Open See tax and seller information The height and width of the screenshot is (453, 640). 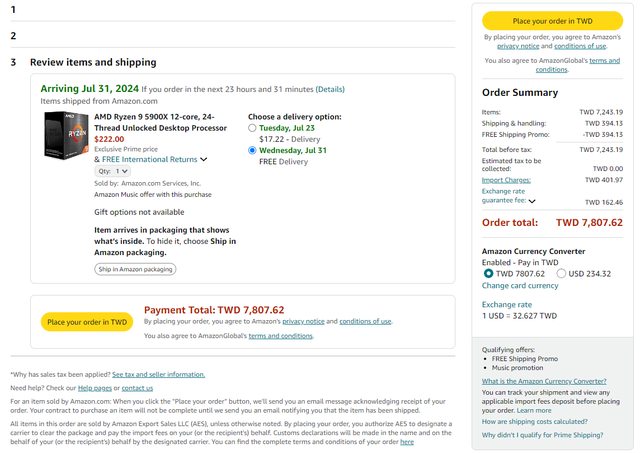pos(158,374)
